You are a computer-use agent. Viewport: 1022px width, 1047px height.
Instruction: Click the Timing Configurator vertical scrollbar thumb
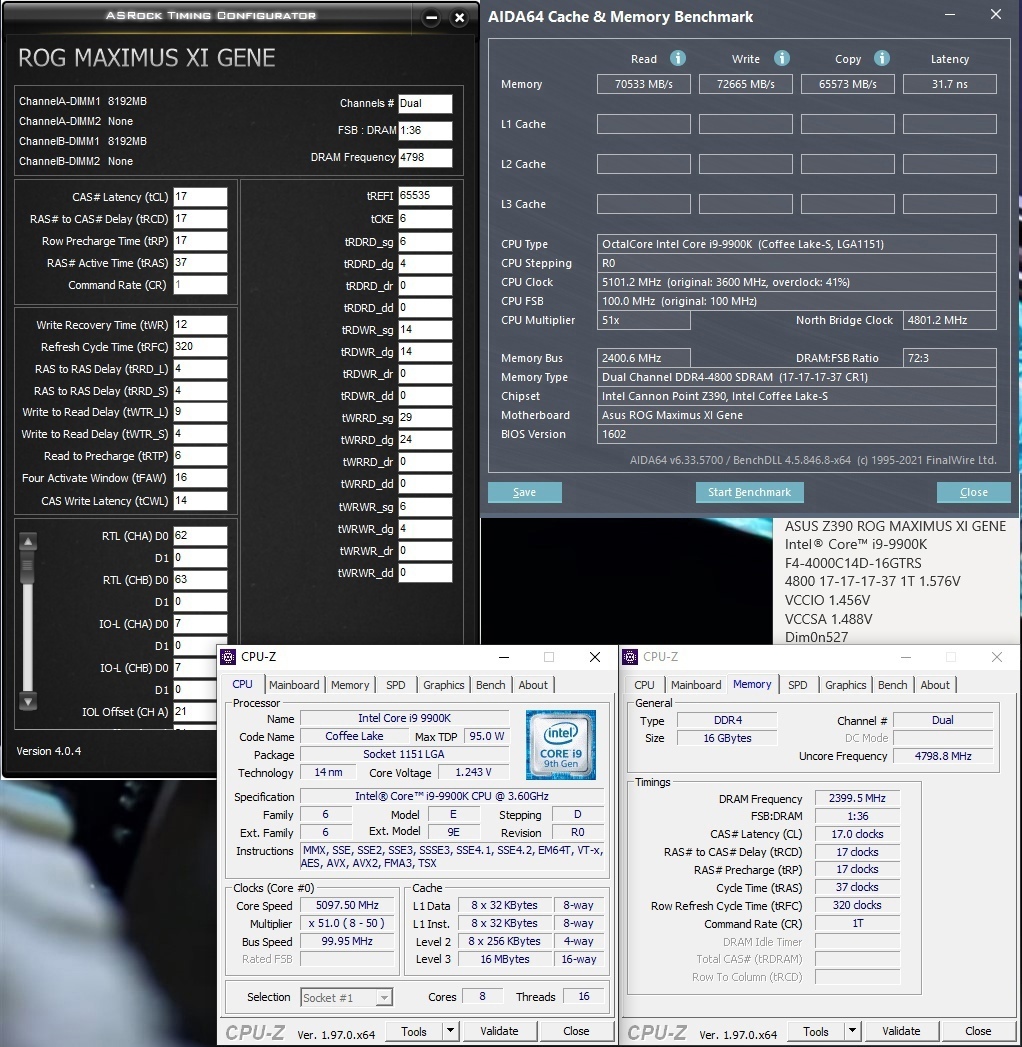coord(28,567)
